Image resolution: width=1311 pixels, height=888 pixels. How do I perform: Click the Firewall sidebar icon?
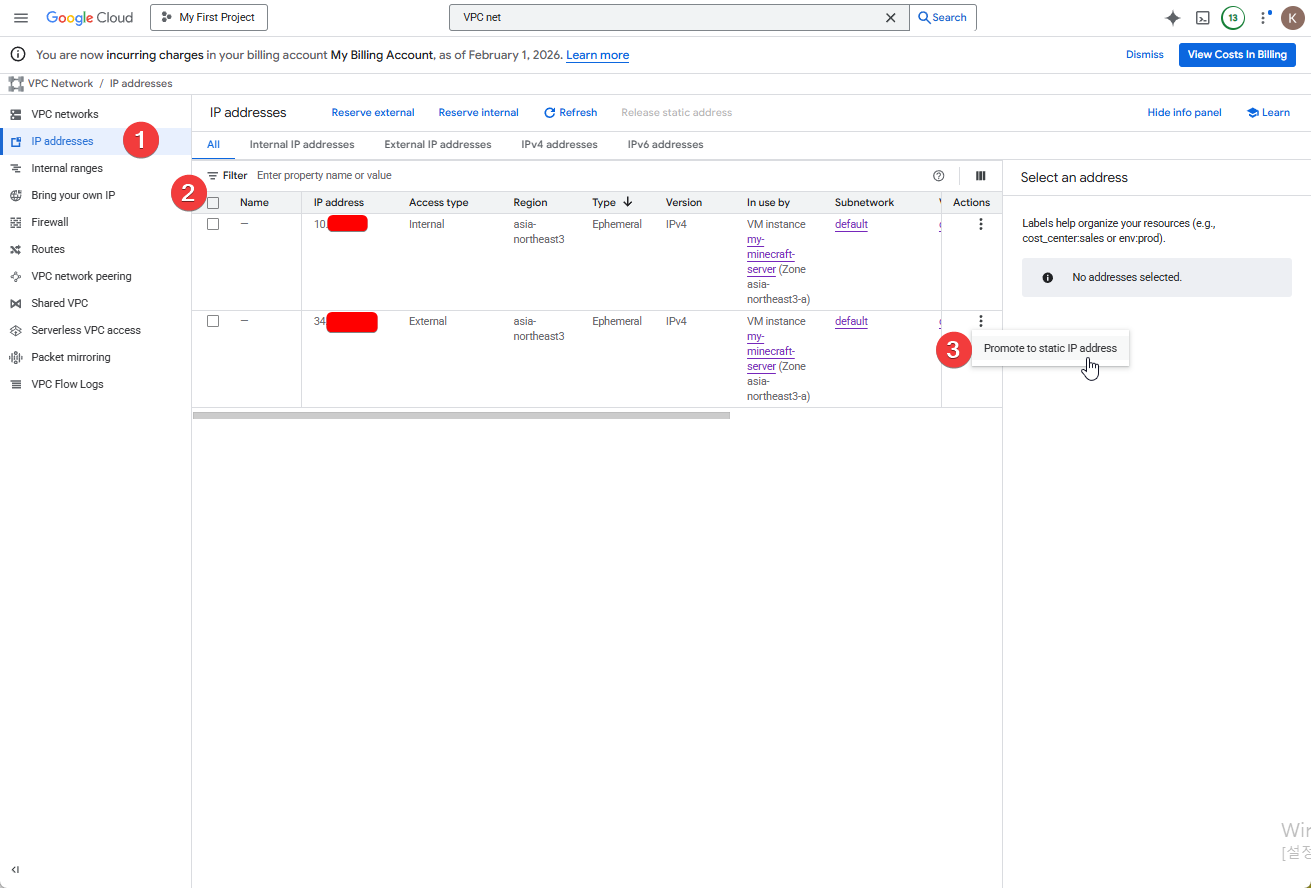tap(16, 223)
